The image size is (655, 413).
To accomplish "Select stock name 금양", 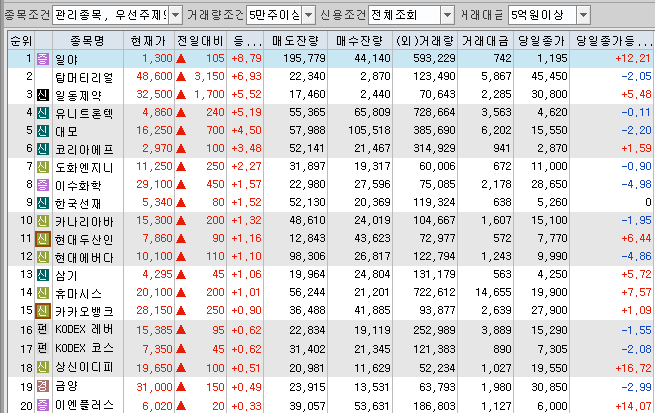I will [x=66, y=386].
